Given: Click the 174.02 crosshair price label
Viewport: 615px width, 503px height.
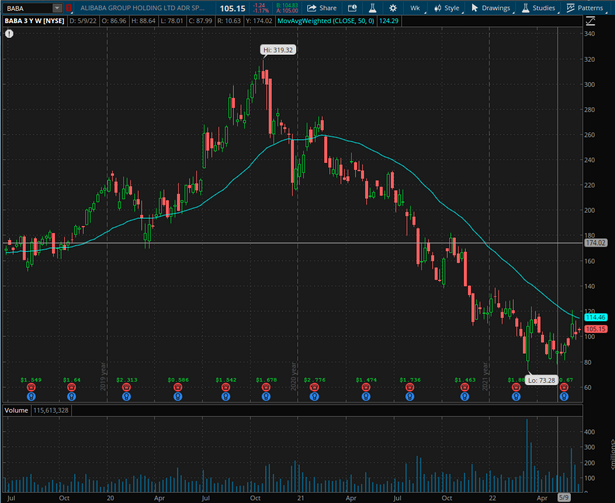Looking at the screenshot, I should [x=595, y=243].
